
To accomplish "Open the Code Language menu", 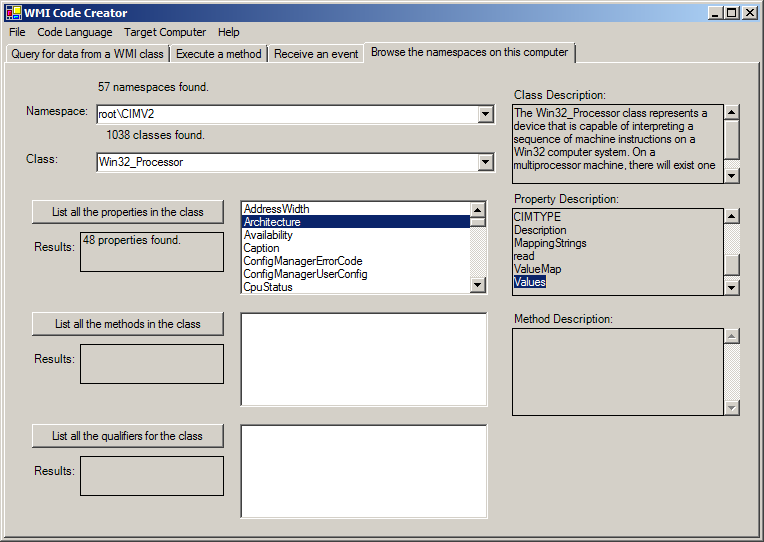I will pos(75,32).
